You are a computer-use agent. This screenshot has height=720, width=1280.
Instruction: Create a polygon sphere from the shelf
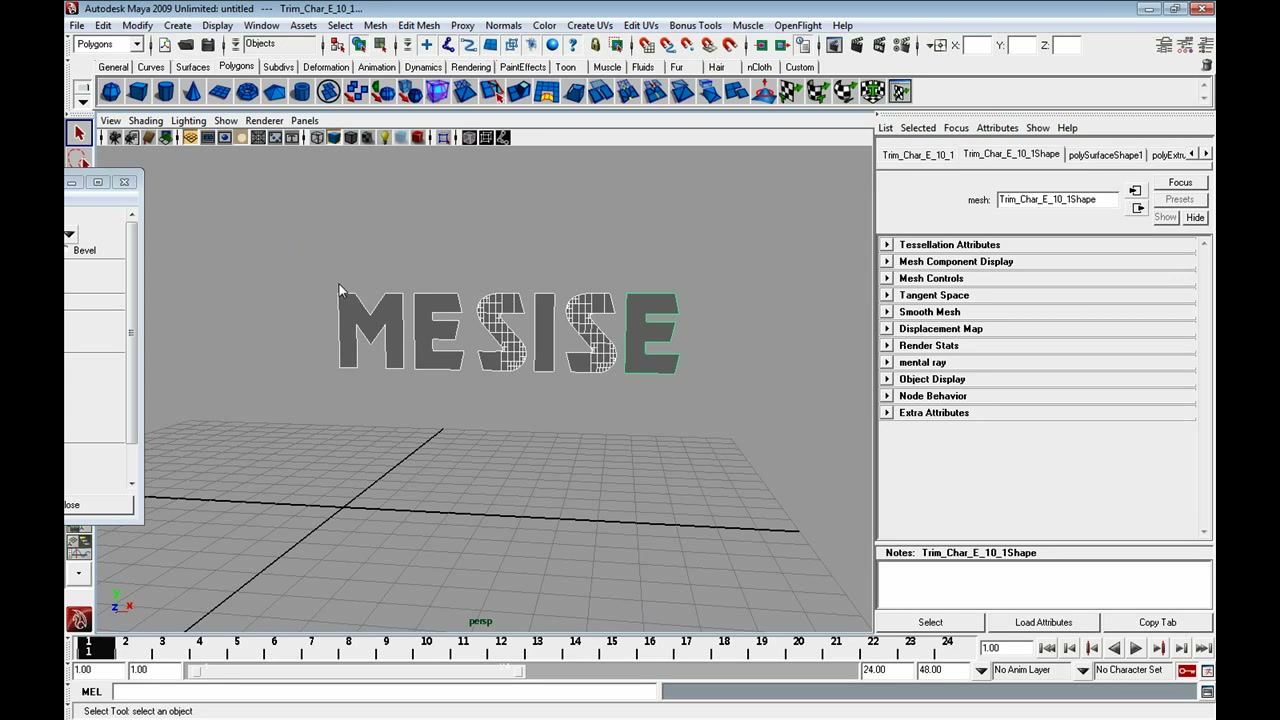(x=111, y=92)
